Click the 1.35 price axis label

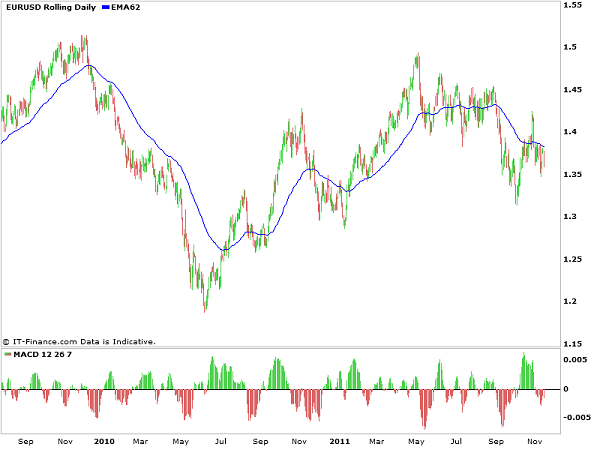pyautogui.click(x=572, y=174)
